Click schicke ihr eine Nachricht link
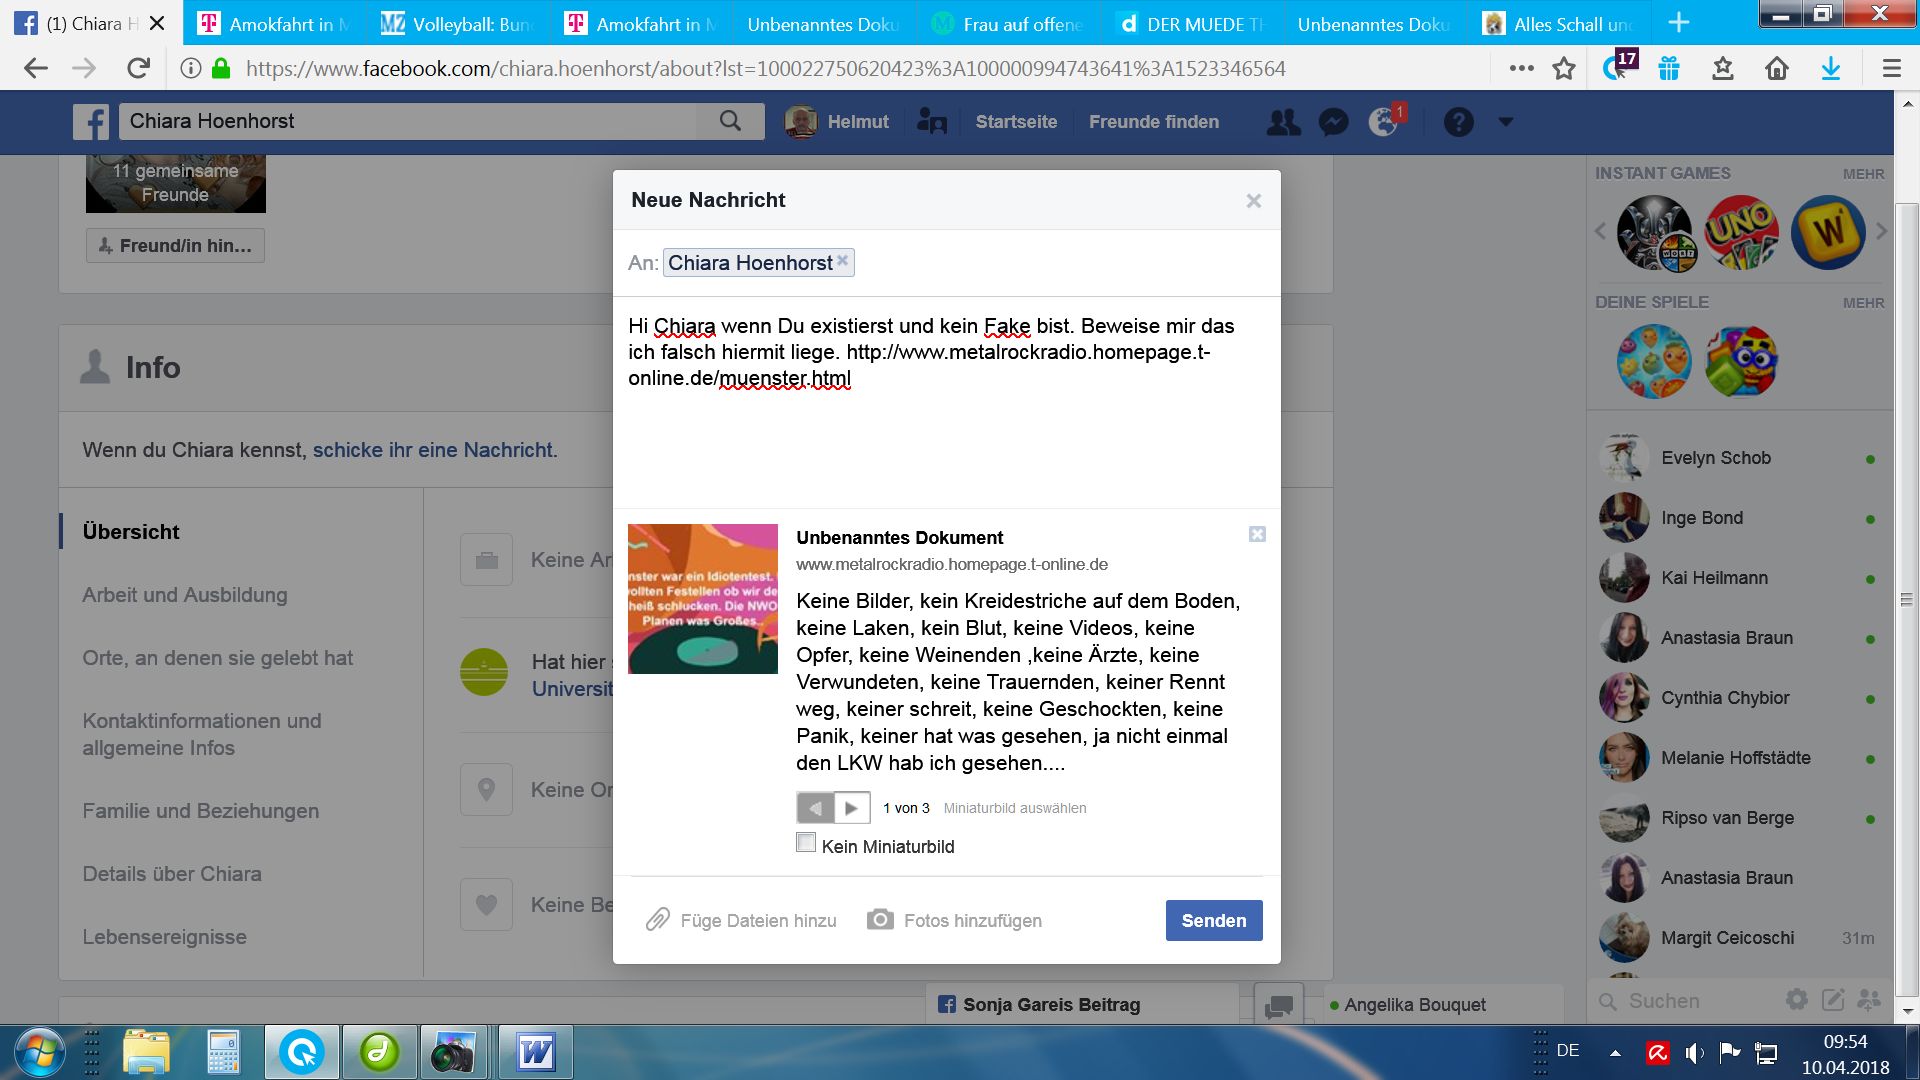 433,450
